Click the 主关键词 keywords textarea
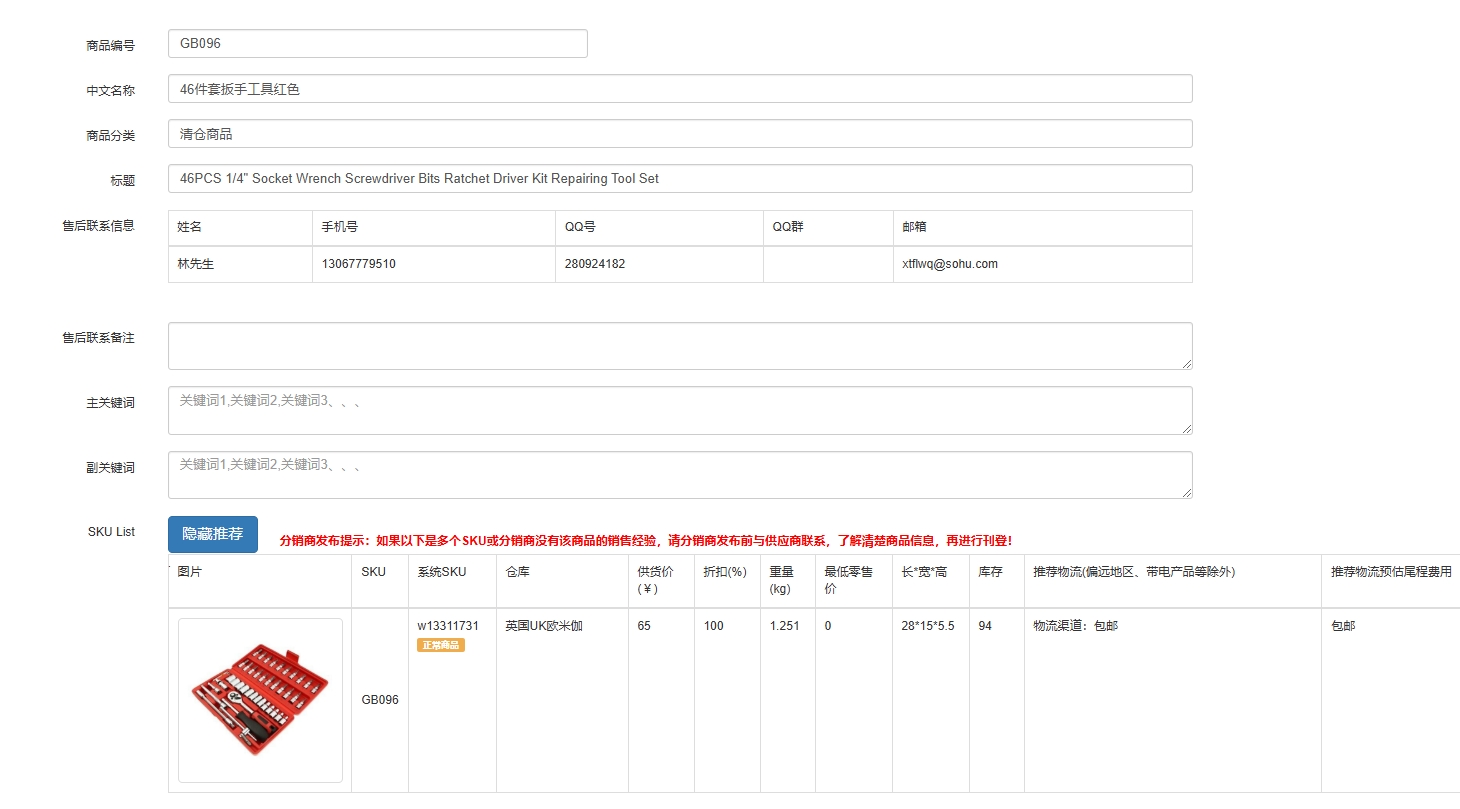Screen dimensions: 1460x809 click(x=680, y=410)
